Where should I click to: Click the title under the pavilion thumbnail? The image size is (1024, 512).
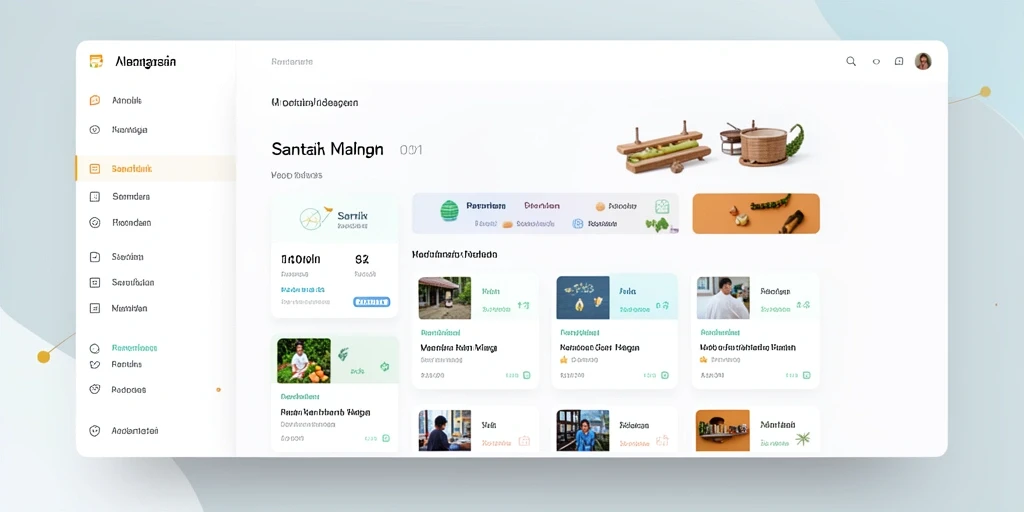[458, 348]
